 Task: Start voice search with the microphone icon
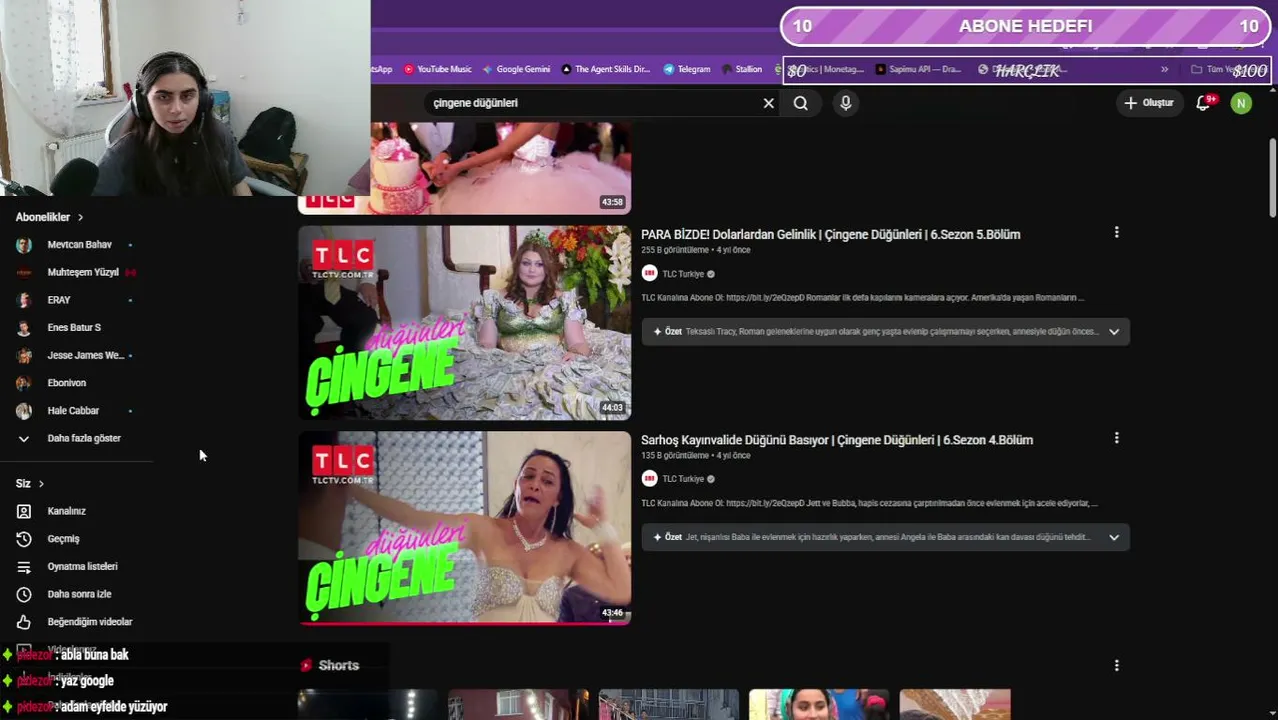(845, 103)
